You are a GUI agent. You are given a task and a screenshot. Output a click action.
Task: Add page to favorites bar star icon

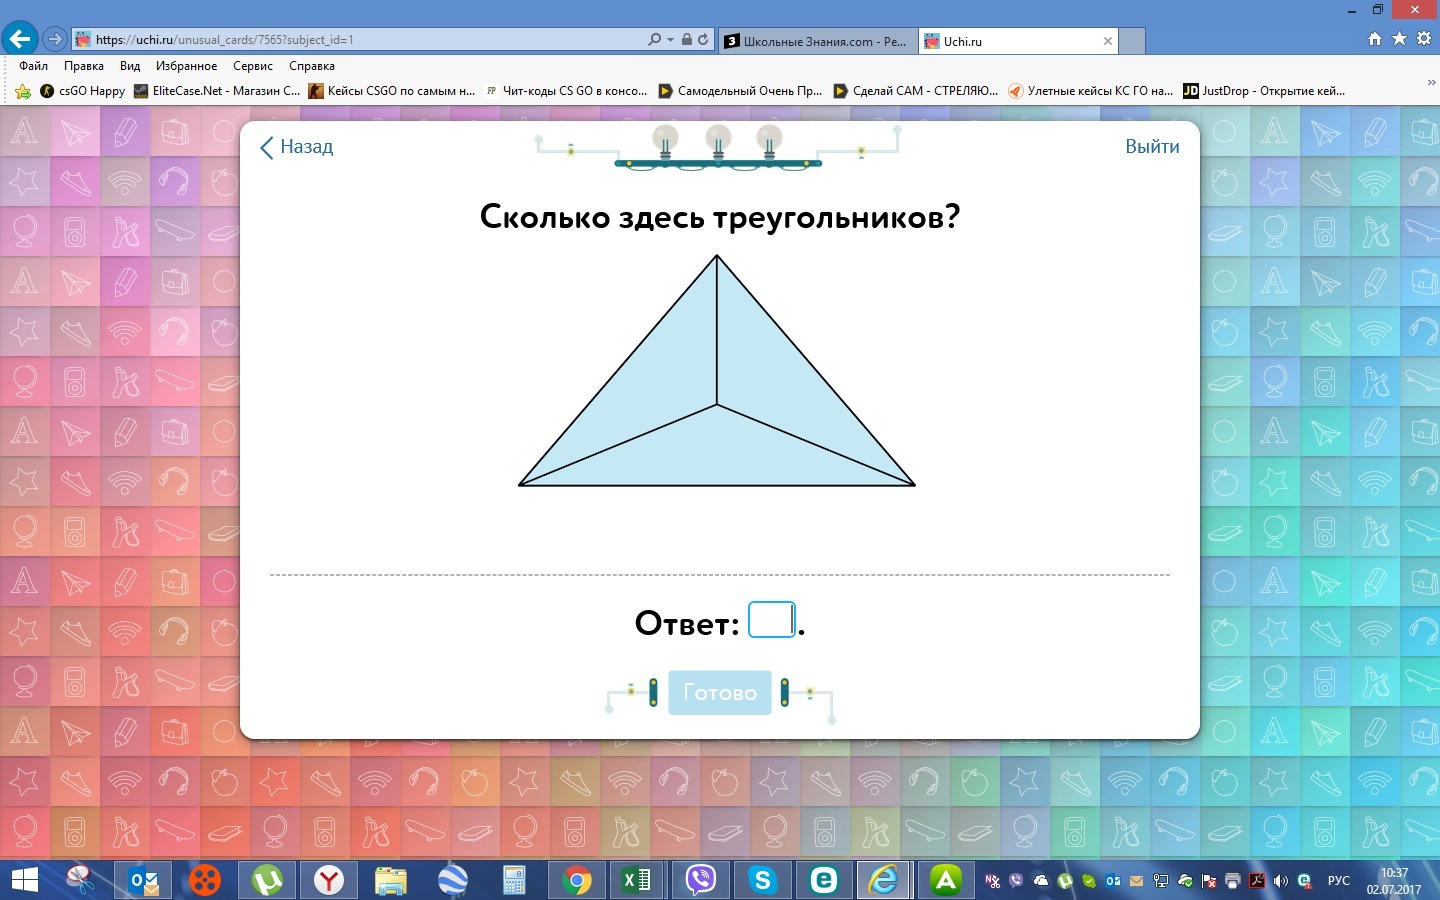coord(23,91)
